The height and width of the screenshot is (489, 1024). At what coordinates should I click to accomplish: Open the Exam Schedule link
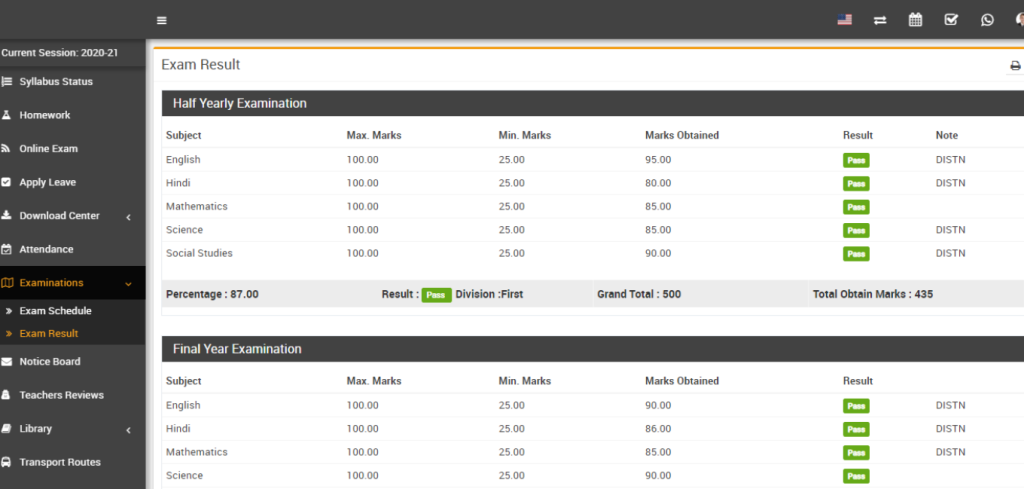[x=55, y=311]
